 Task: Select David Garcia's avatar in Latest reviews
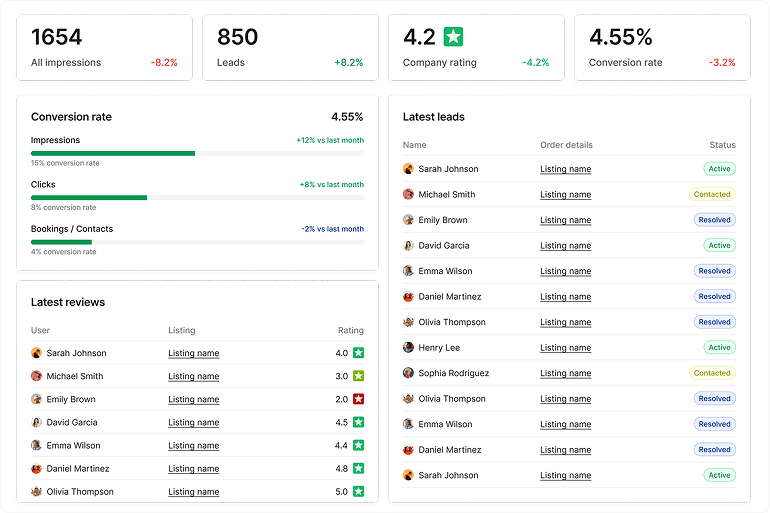click(x=37, y=422)
